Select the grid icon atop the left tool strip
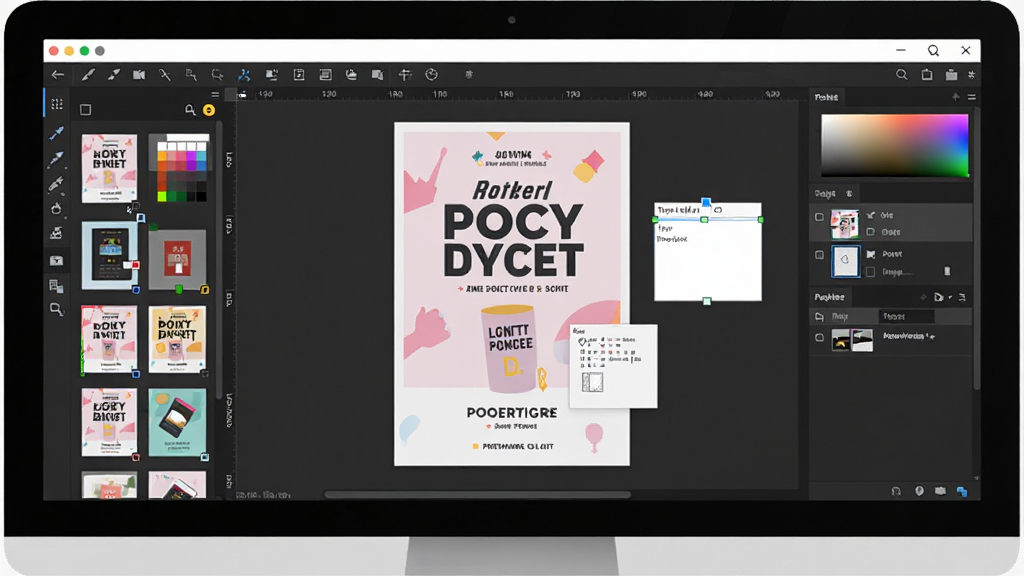Screen dimensions: 1024x576 pos(57,104)
